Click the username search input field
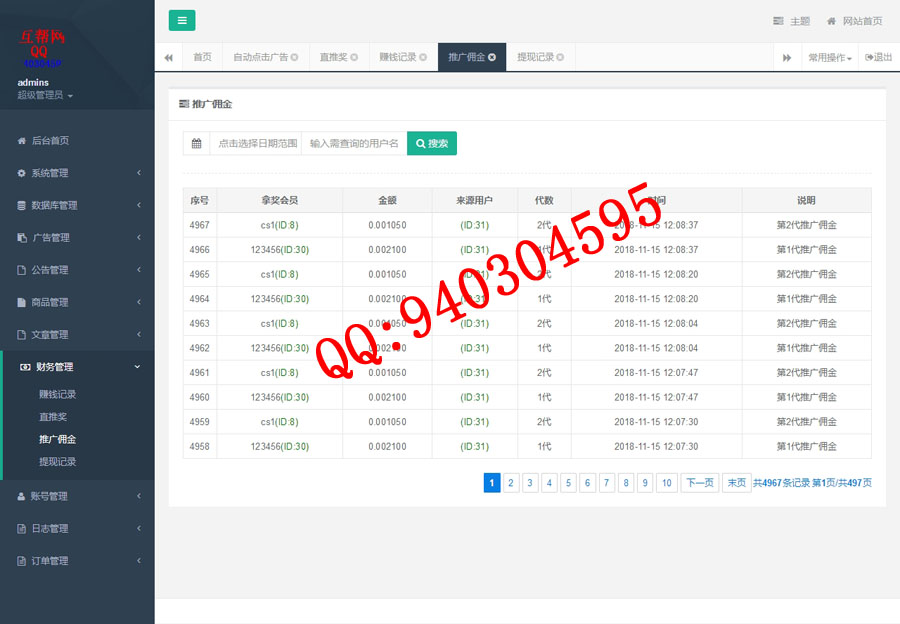 point(354,144)
